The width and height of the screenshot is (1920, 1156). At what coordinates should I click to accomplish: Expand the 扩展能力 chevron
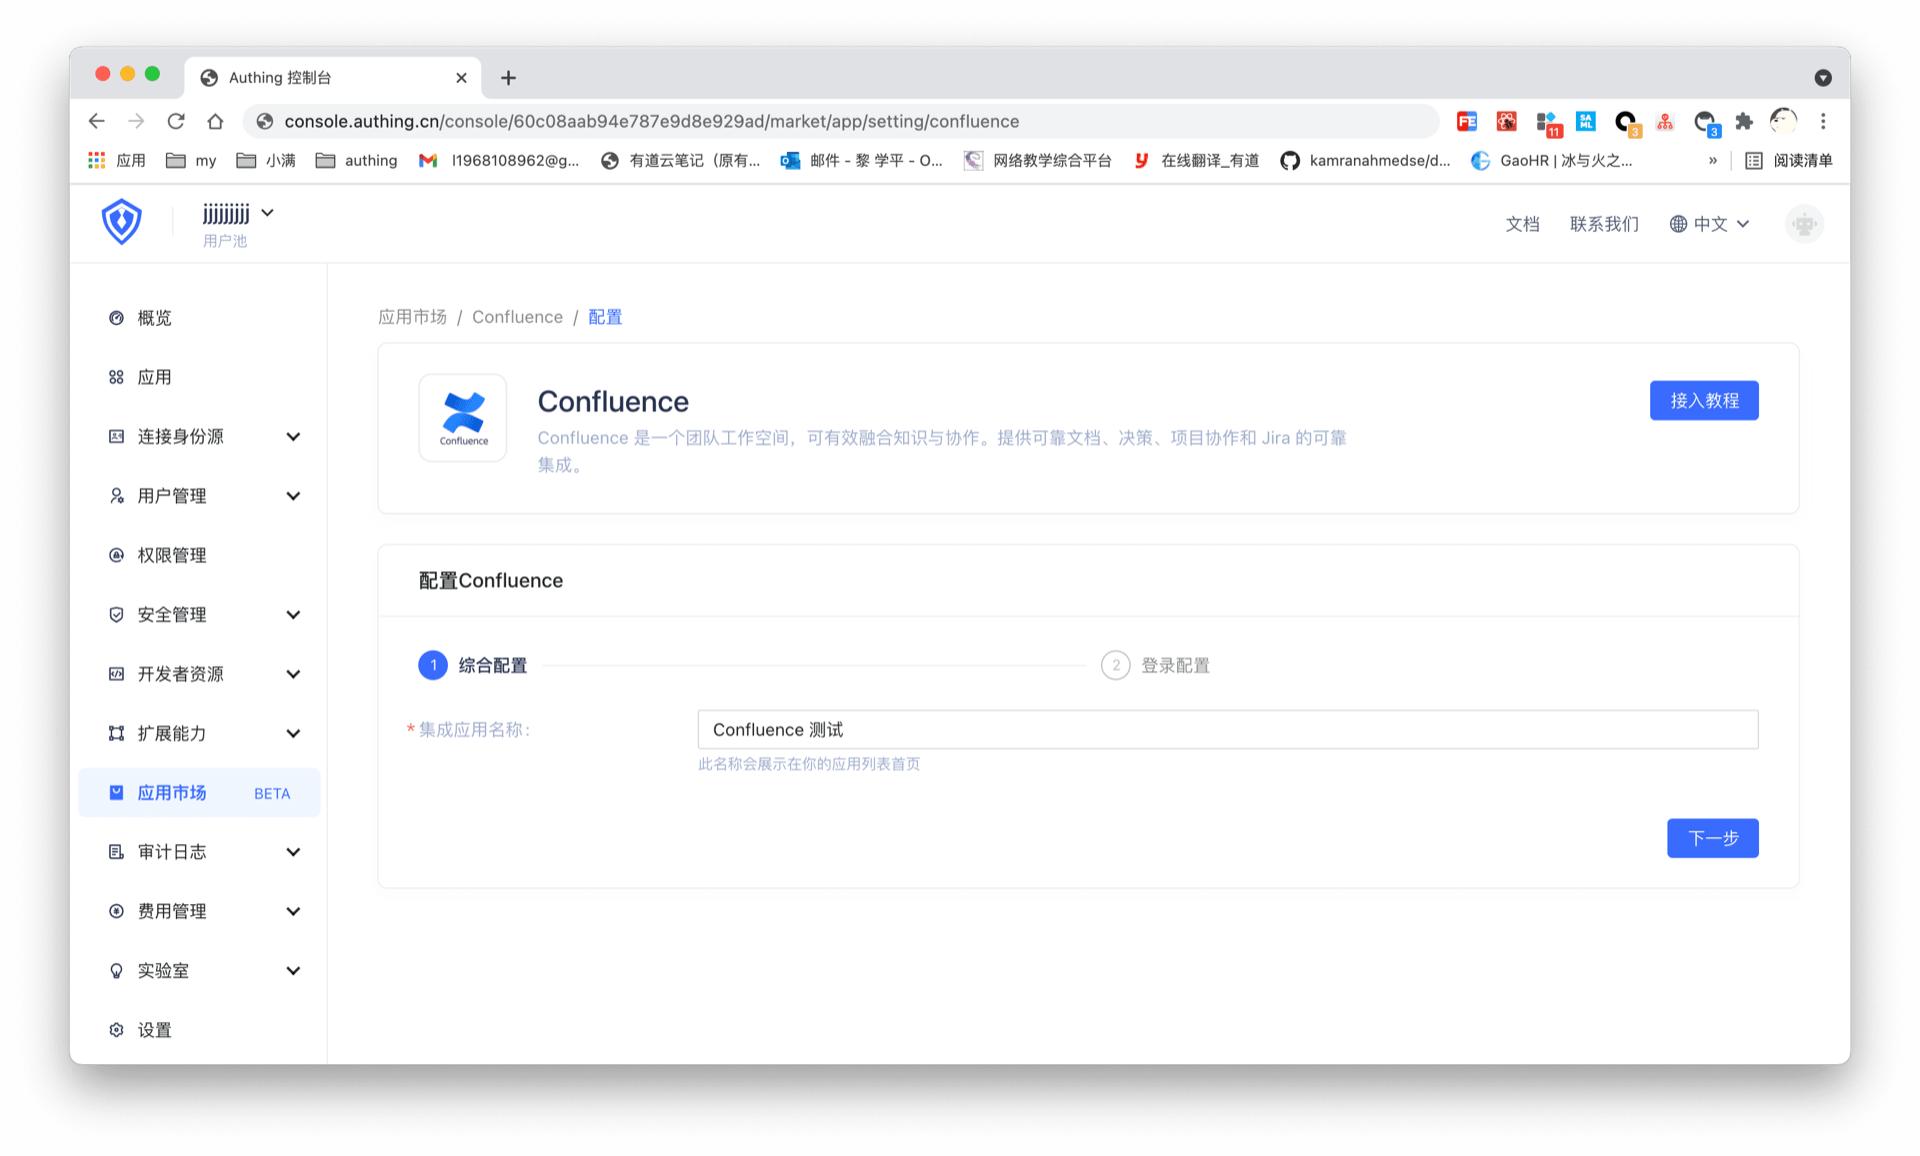pyautogui.click(x=293, y=734)
